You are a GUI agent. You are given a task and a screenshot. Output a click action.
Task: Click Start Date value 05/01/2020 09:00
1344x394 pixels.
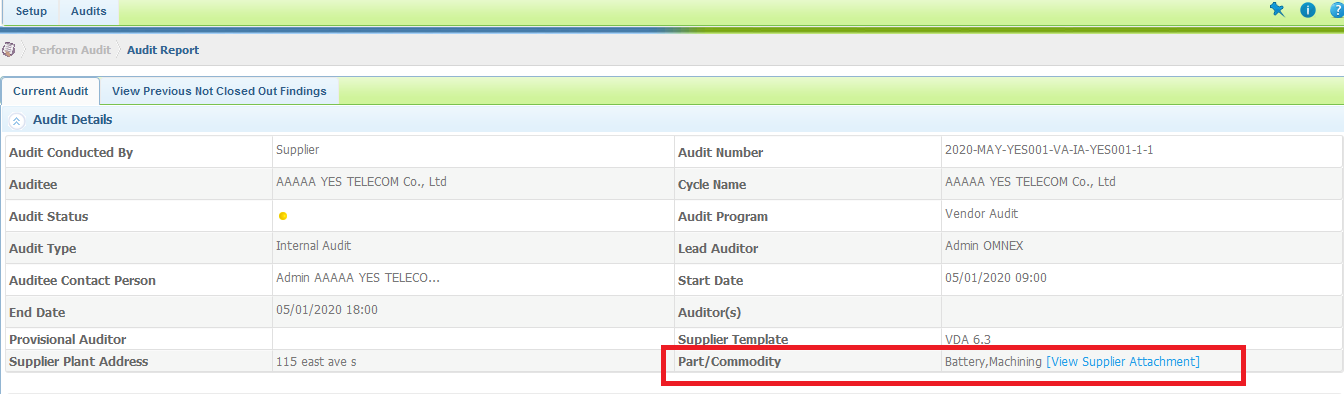point(996,278)
